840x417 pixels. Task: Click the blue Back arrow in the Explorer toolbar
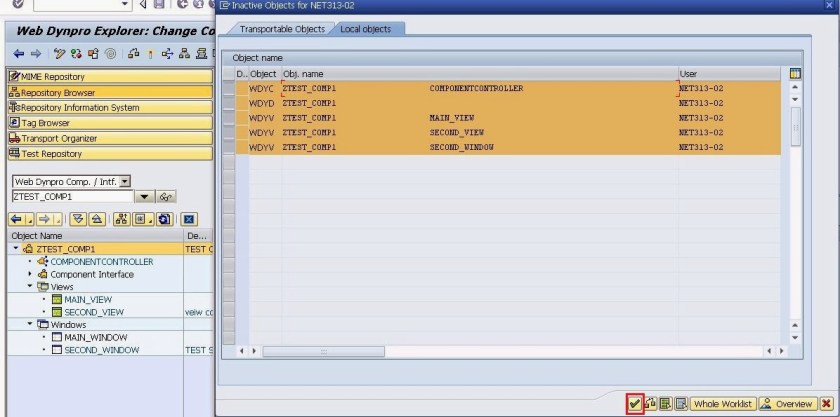point(19,54)
